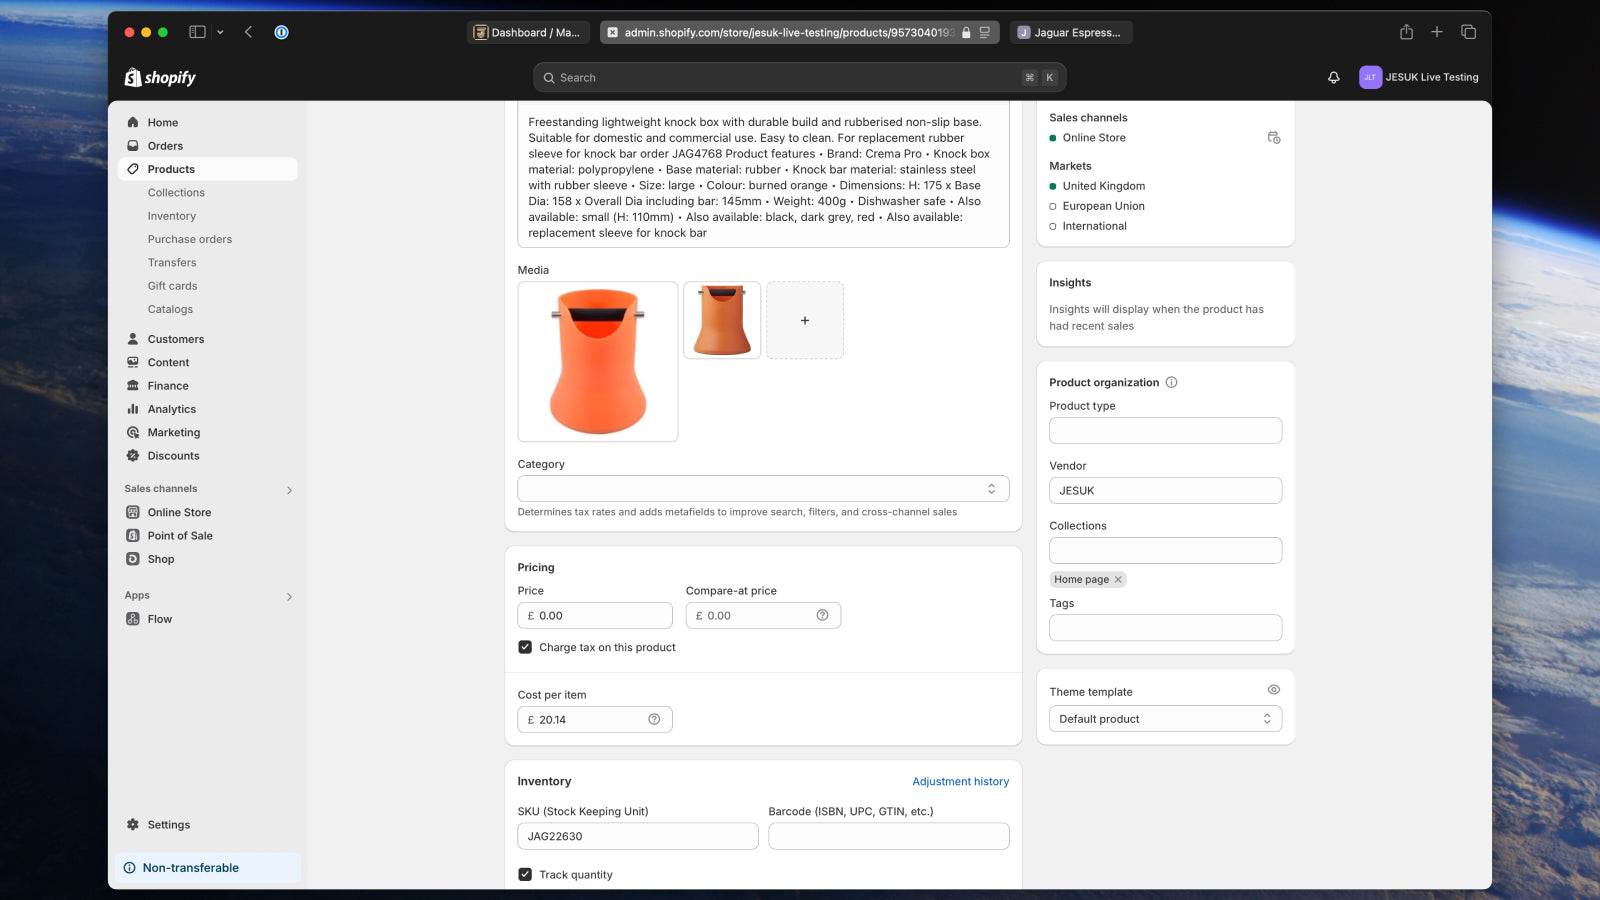
Task: Click the Manage sales channels schedule icon
Action: click(x=1273, y=137)
